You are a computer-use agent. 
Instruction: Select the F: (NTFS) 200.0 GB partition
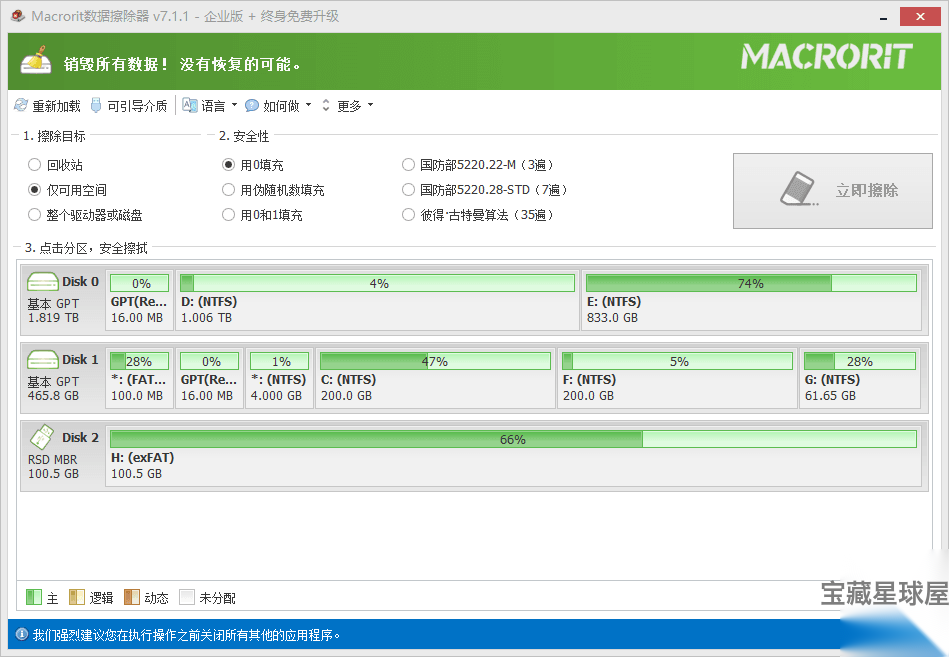coord(677,378)
